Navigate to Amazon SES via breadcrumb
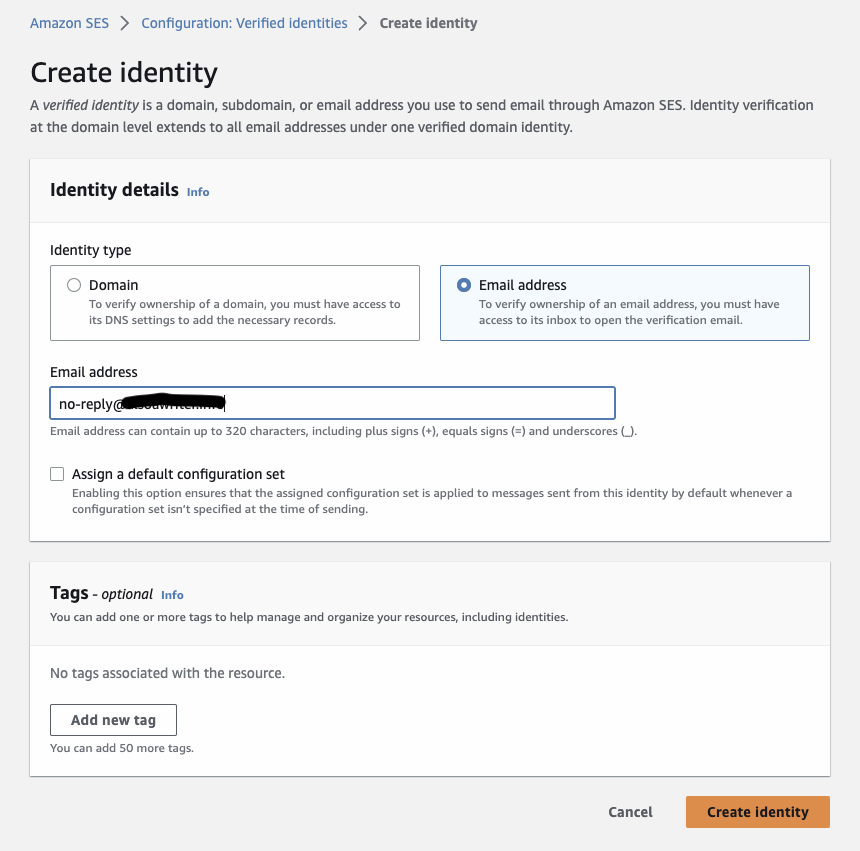Viewport: 860px width, 851px height. [69, 22]
